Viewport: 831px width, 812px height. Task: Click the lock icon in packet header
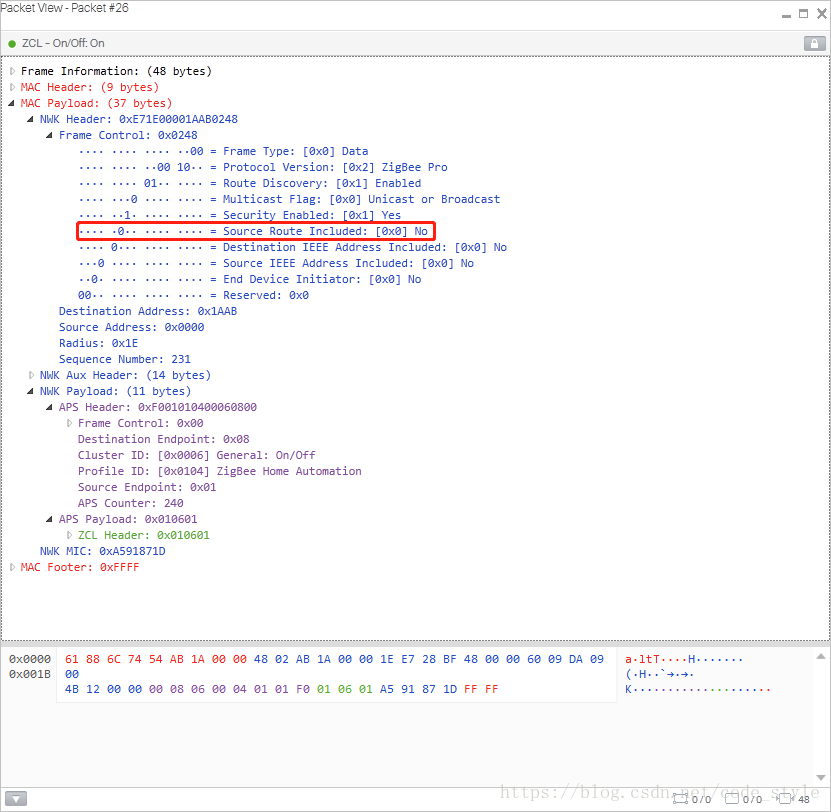[814, 43]
